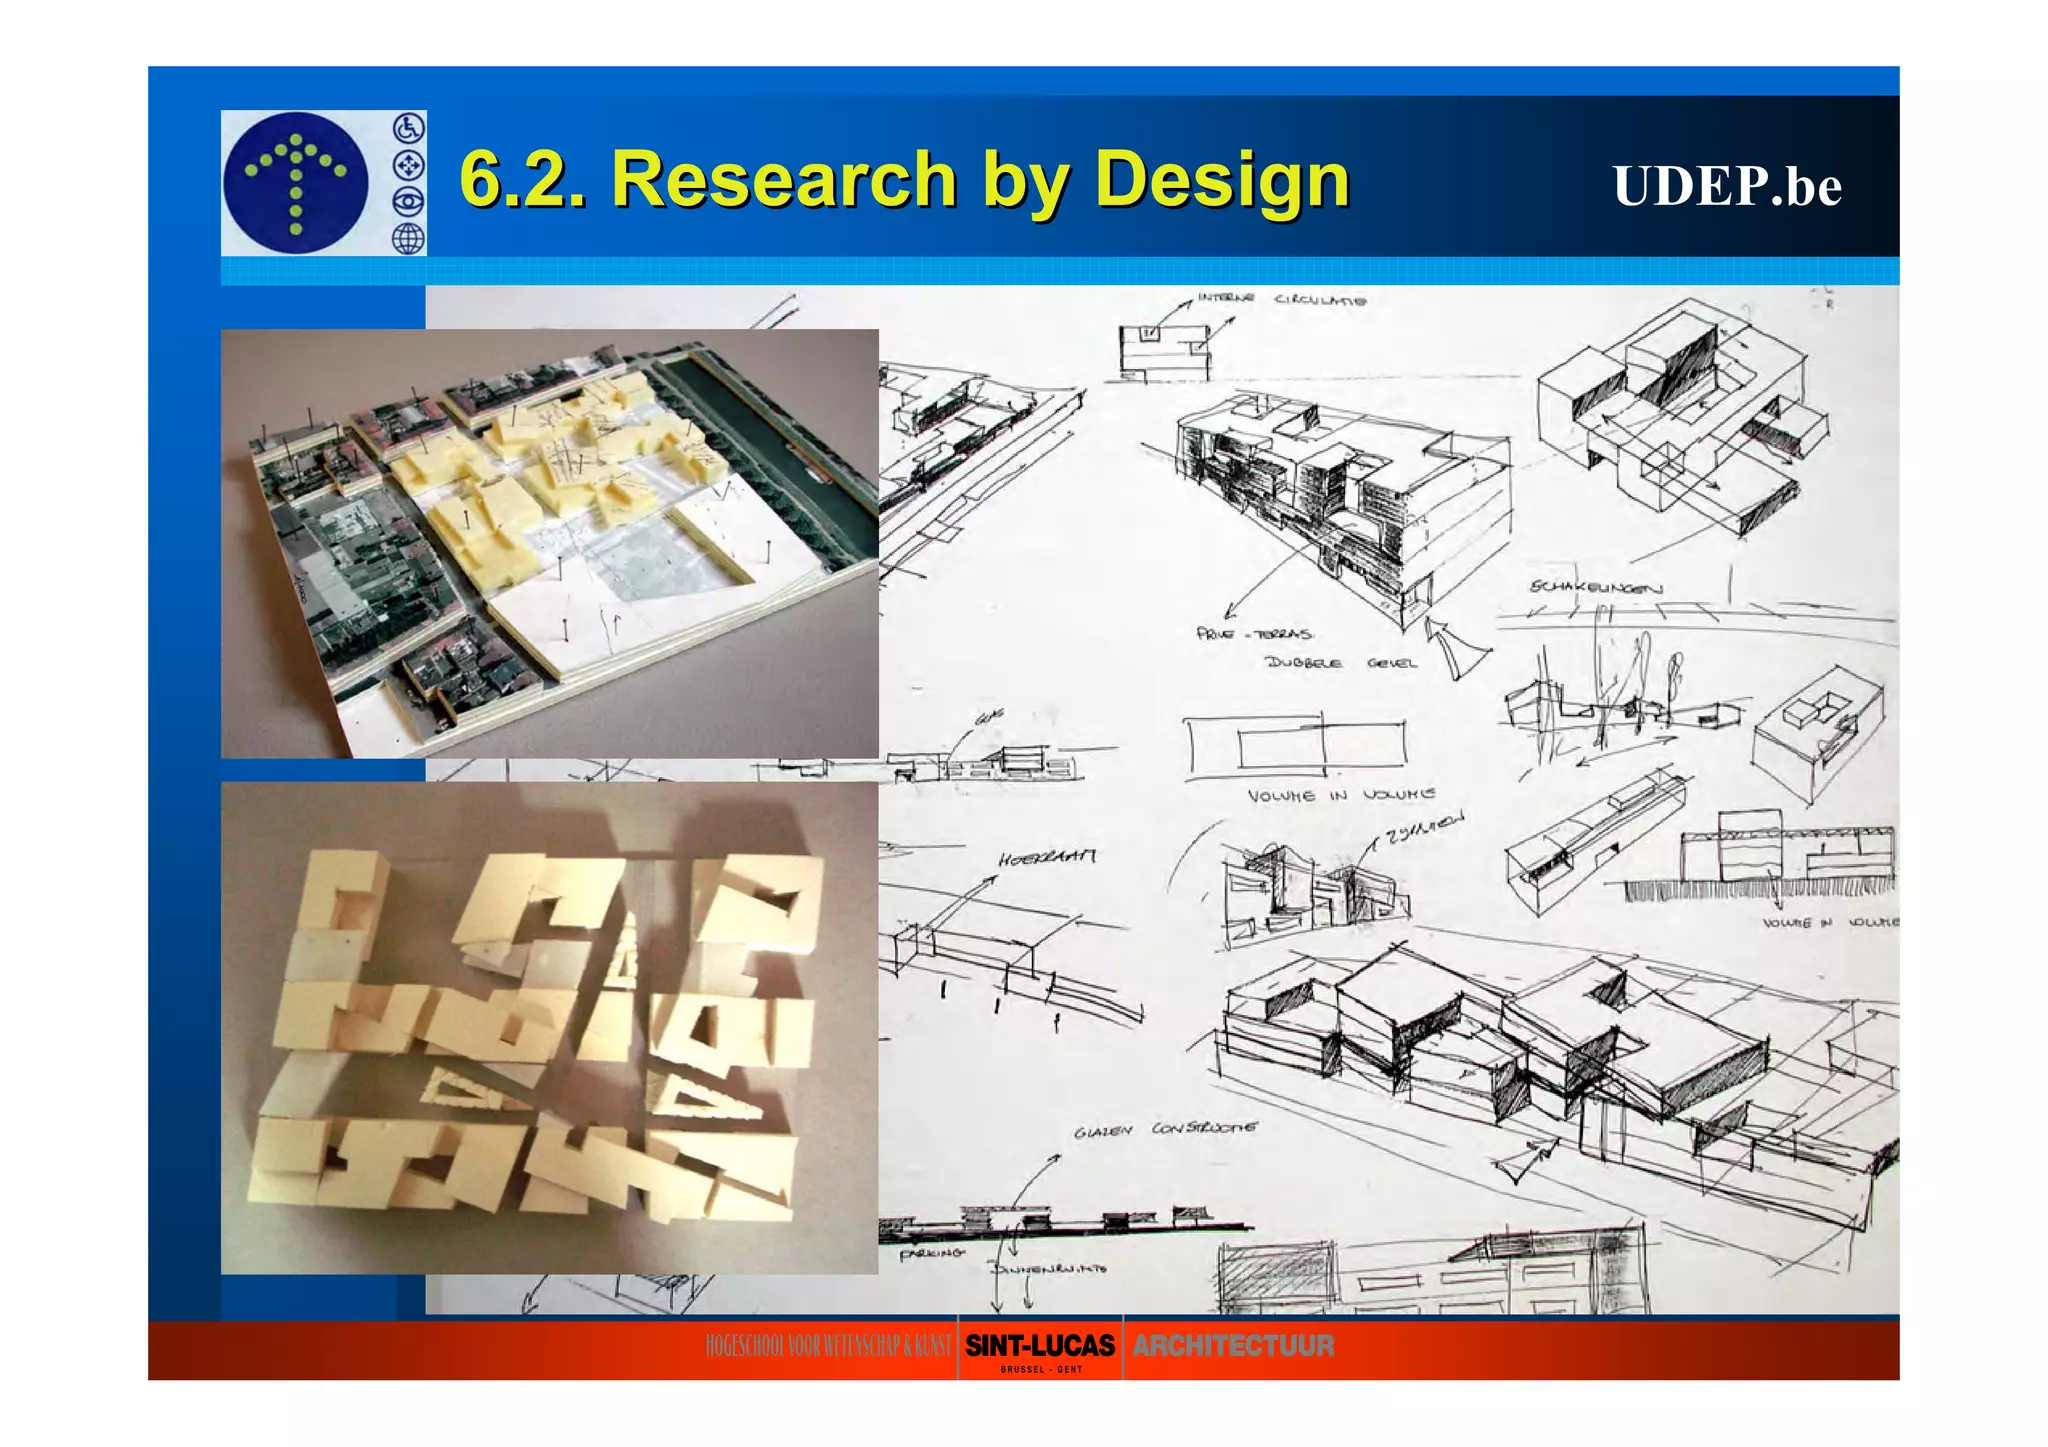Screen dimensions: 2048x1447
Task: Click the 'INTERNE CIRCULATIE' sketch label
Action: pyautogui.click(x=1282, y=299)
